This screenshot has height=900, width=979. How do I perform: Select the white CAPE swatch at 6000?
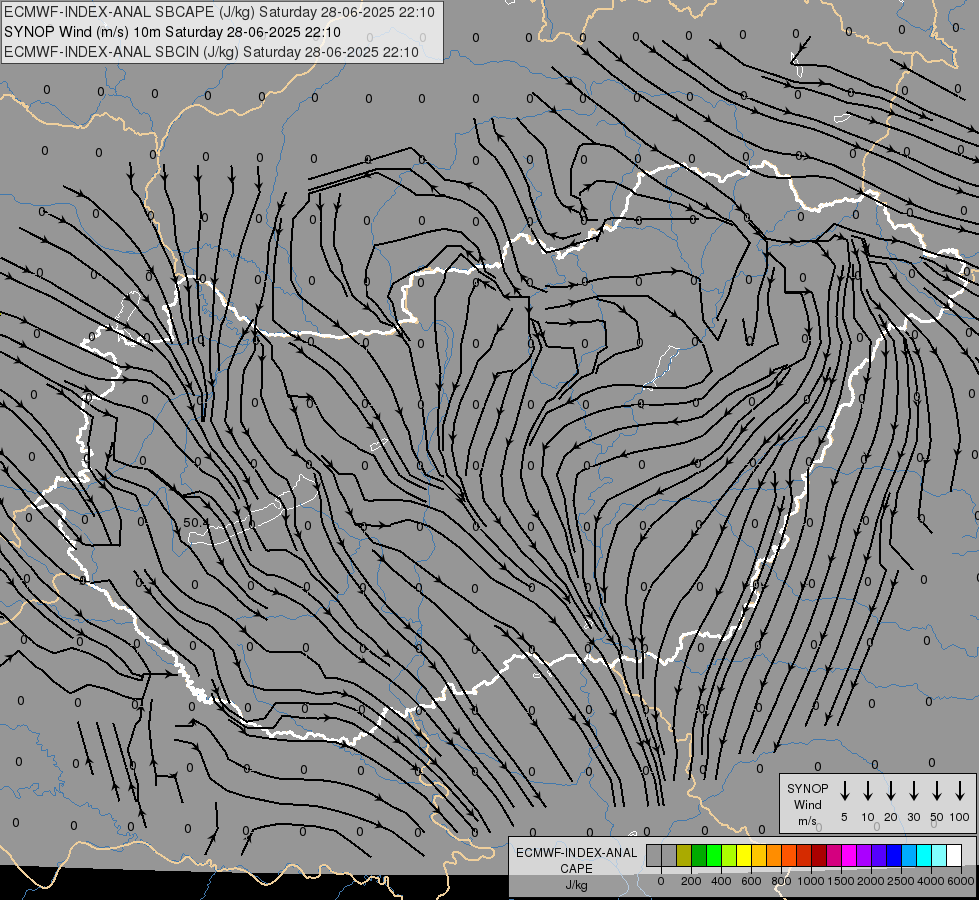click(x=954, y=855)
